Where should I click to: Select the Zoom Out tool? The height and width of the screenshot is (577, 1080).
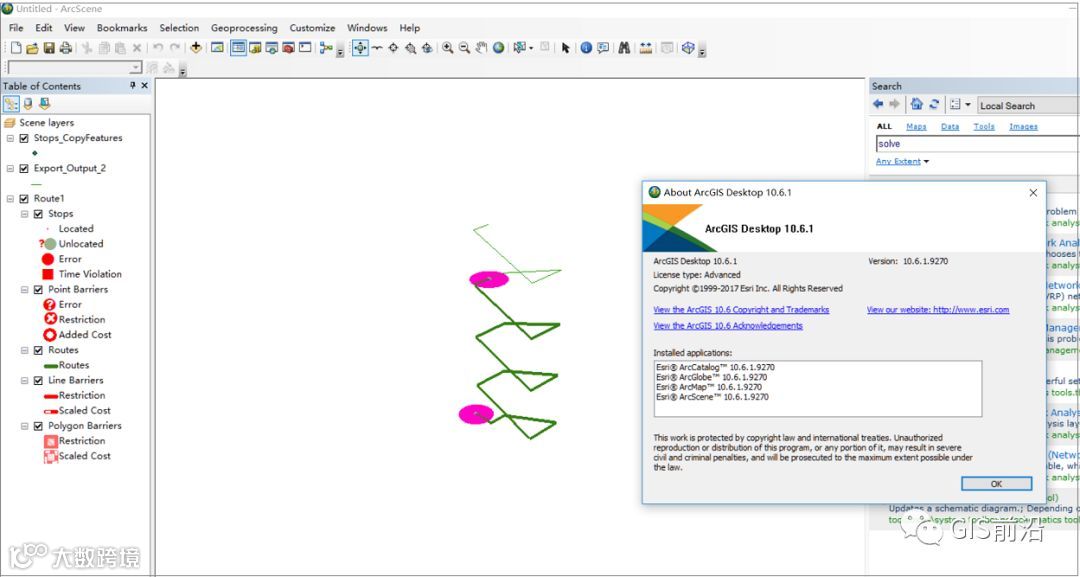click(464, 48)
